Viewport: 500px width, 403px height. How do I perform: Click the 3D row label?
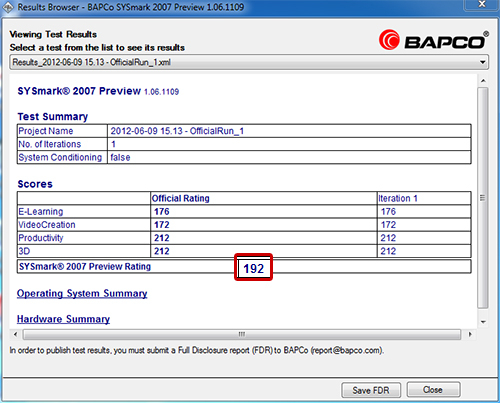click(x=24, y=251)
